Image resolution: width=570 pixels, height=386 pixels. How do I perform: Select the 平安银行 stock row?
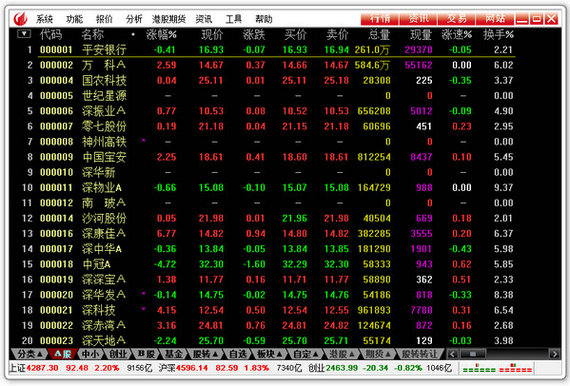[276, 49]
